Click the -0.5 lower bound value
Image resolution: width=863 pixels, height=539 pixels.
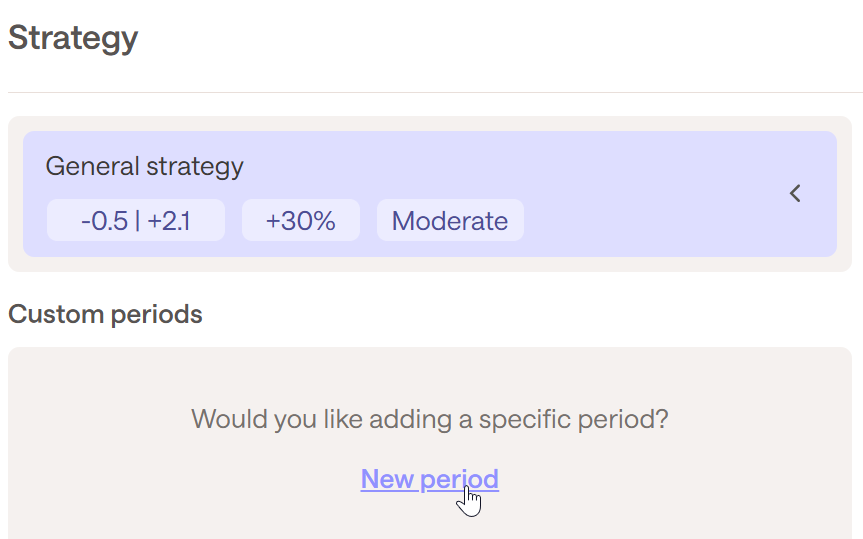coord(103,221)
